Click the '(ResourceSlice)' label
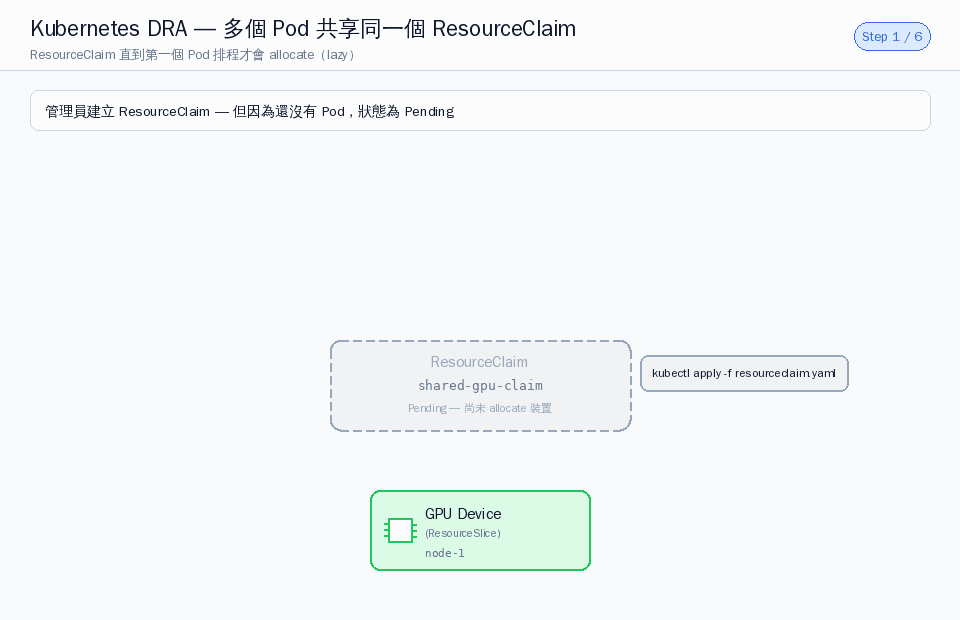The image size is (960, 620). tap(463, 534)
